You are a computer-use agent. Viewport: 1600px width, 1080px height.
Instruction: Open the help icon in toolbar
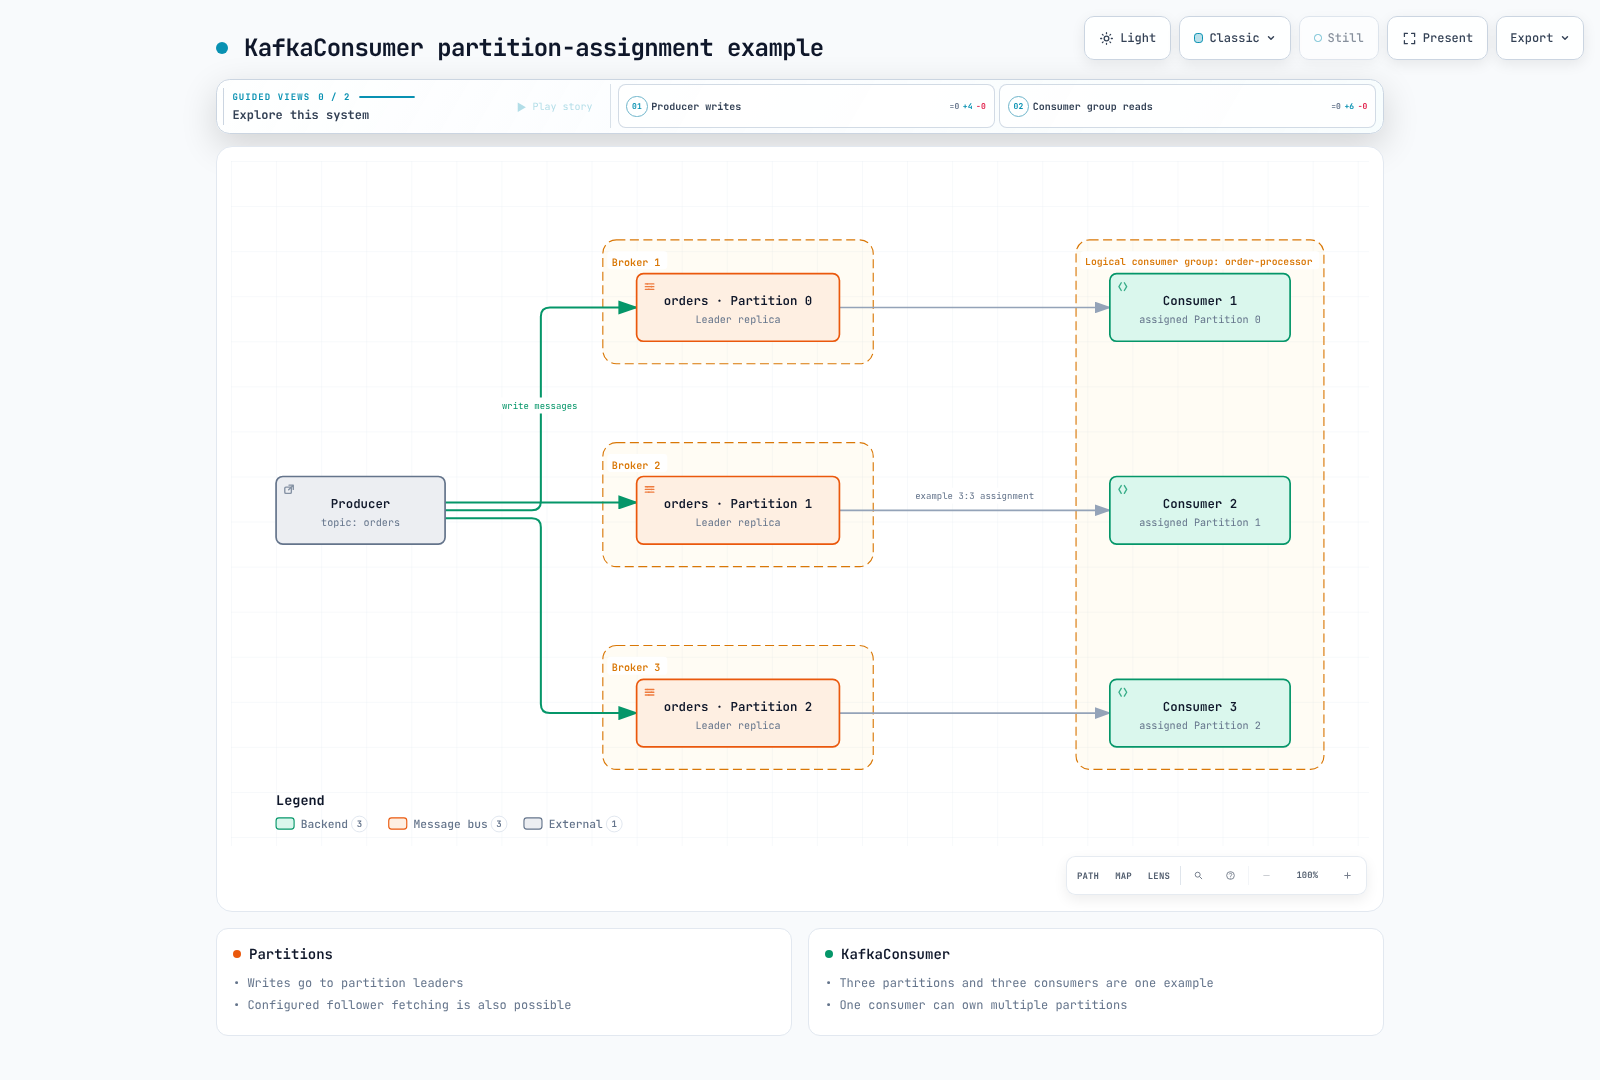[x=1230, y=875]
